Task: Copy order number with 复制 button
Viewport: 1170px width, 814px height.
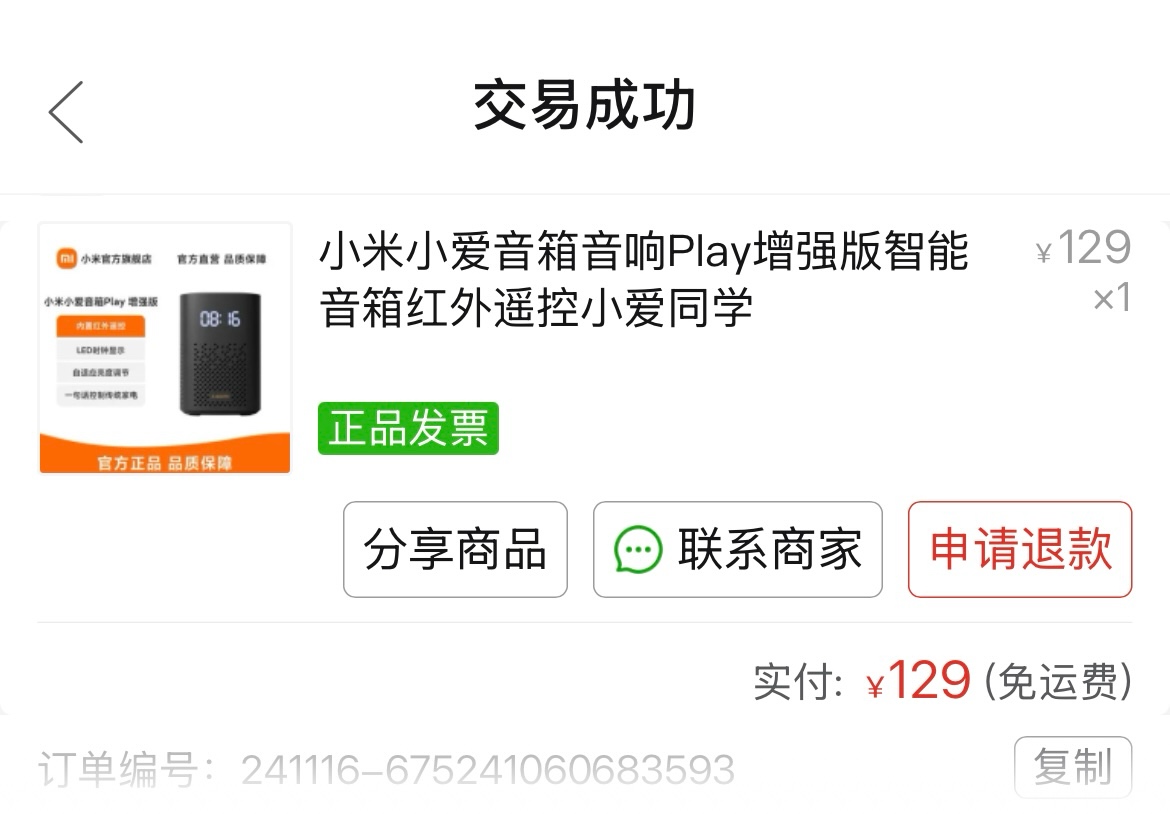Action: (1073, 767)
